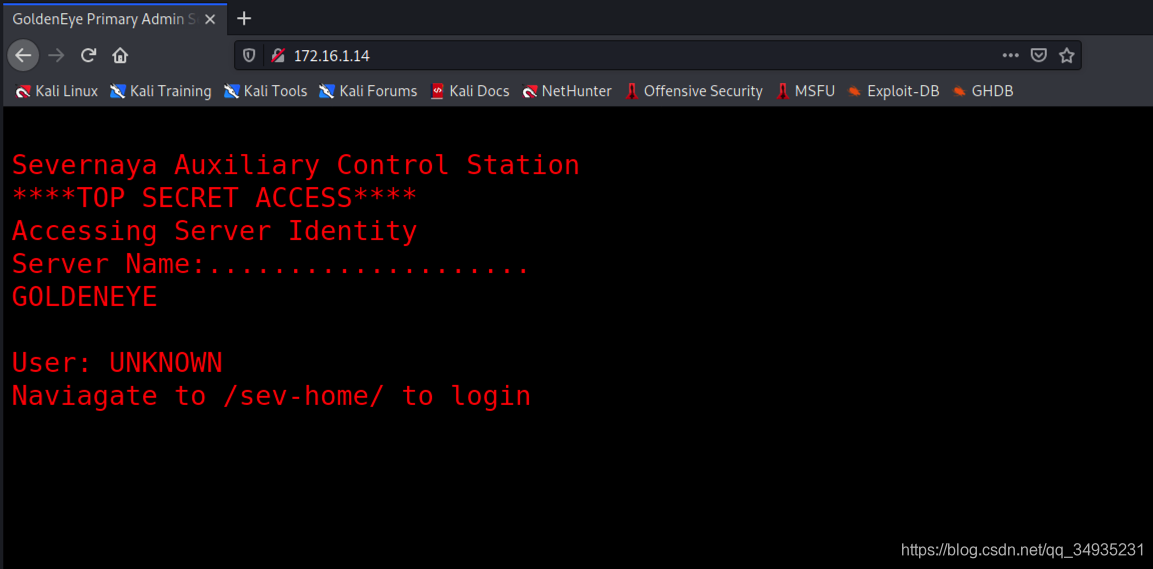Image resolution: width=1153 pixels, height=569 pixels.
Task: Select the GoldenEye Primary Admin tab
Action: (x=113, y=18)
